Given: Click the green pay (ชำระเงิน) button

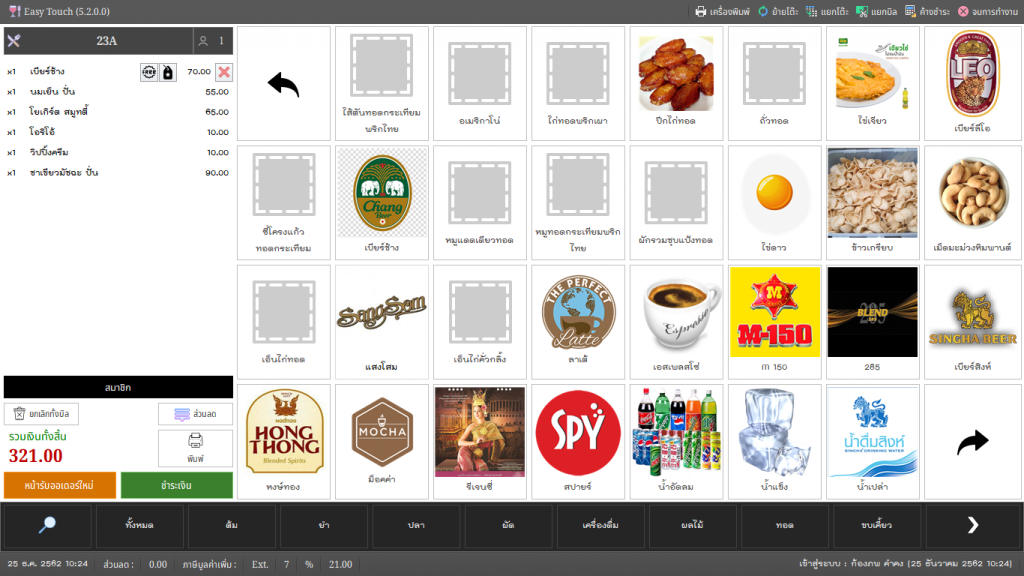Looking at the screenshot, I should click(x=176, y=485).
